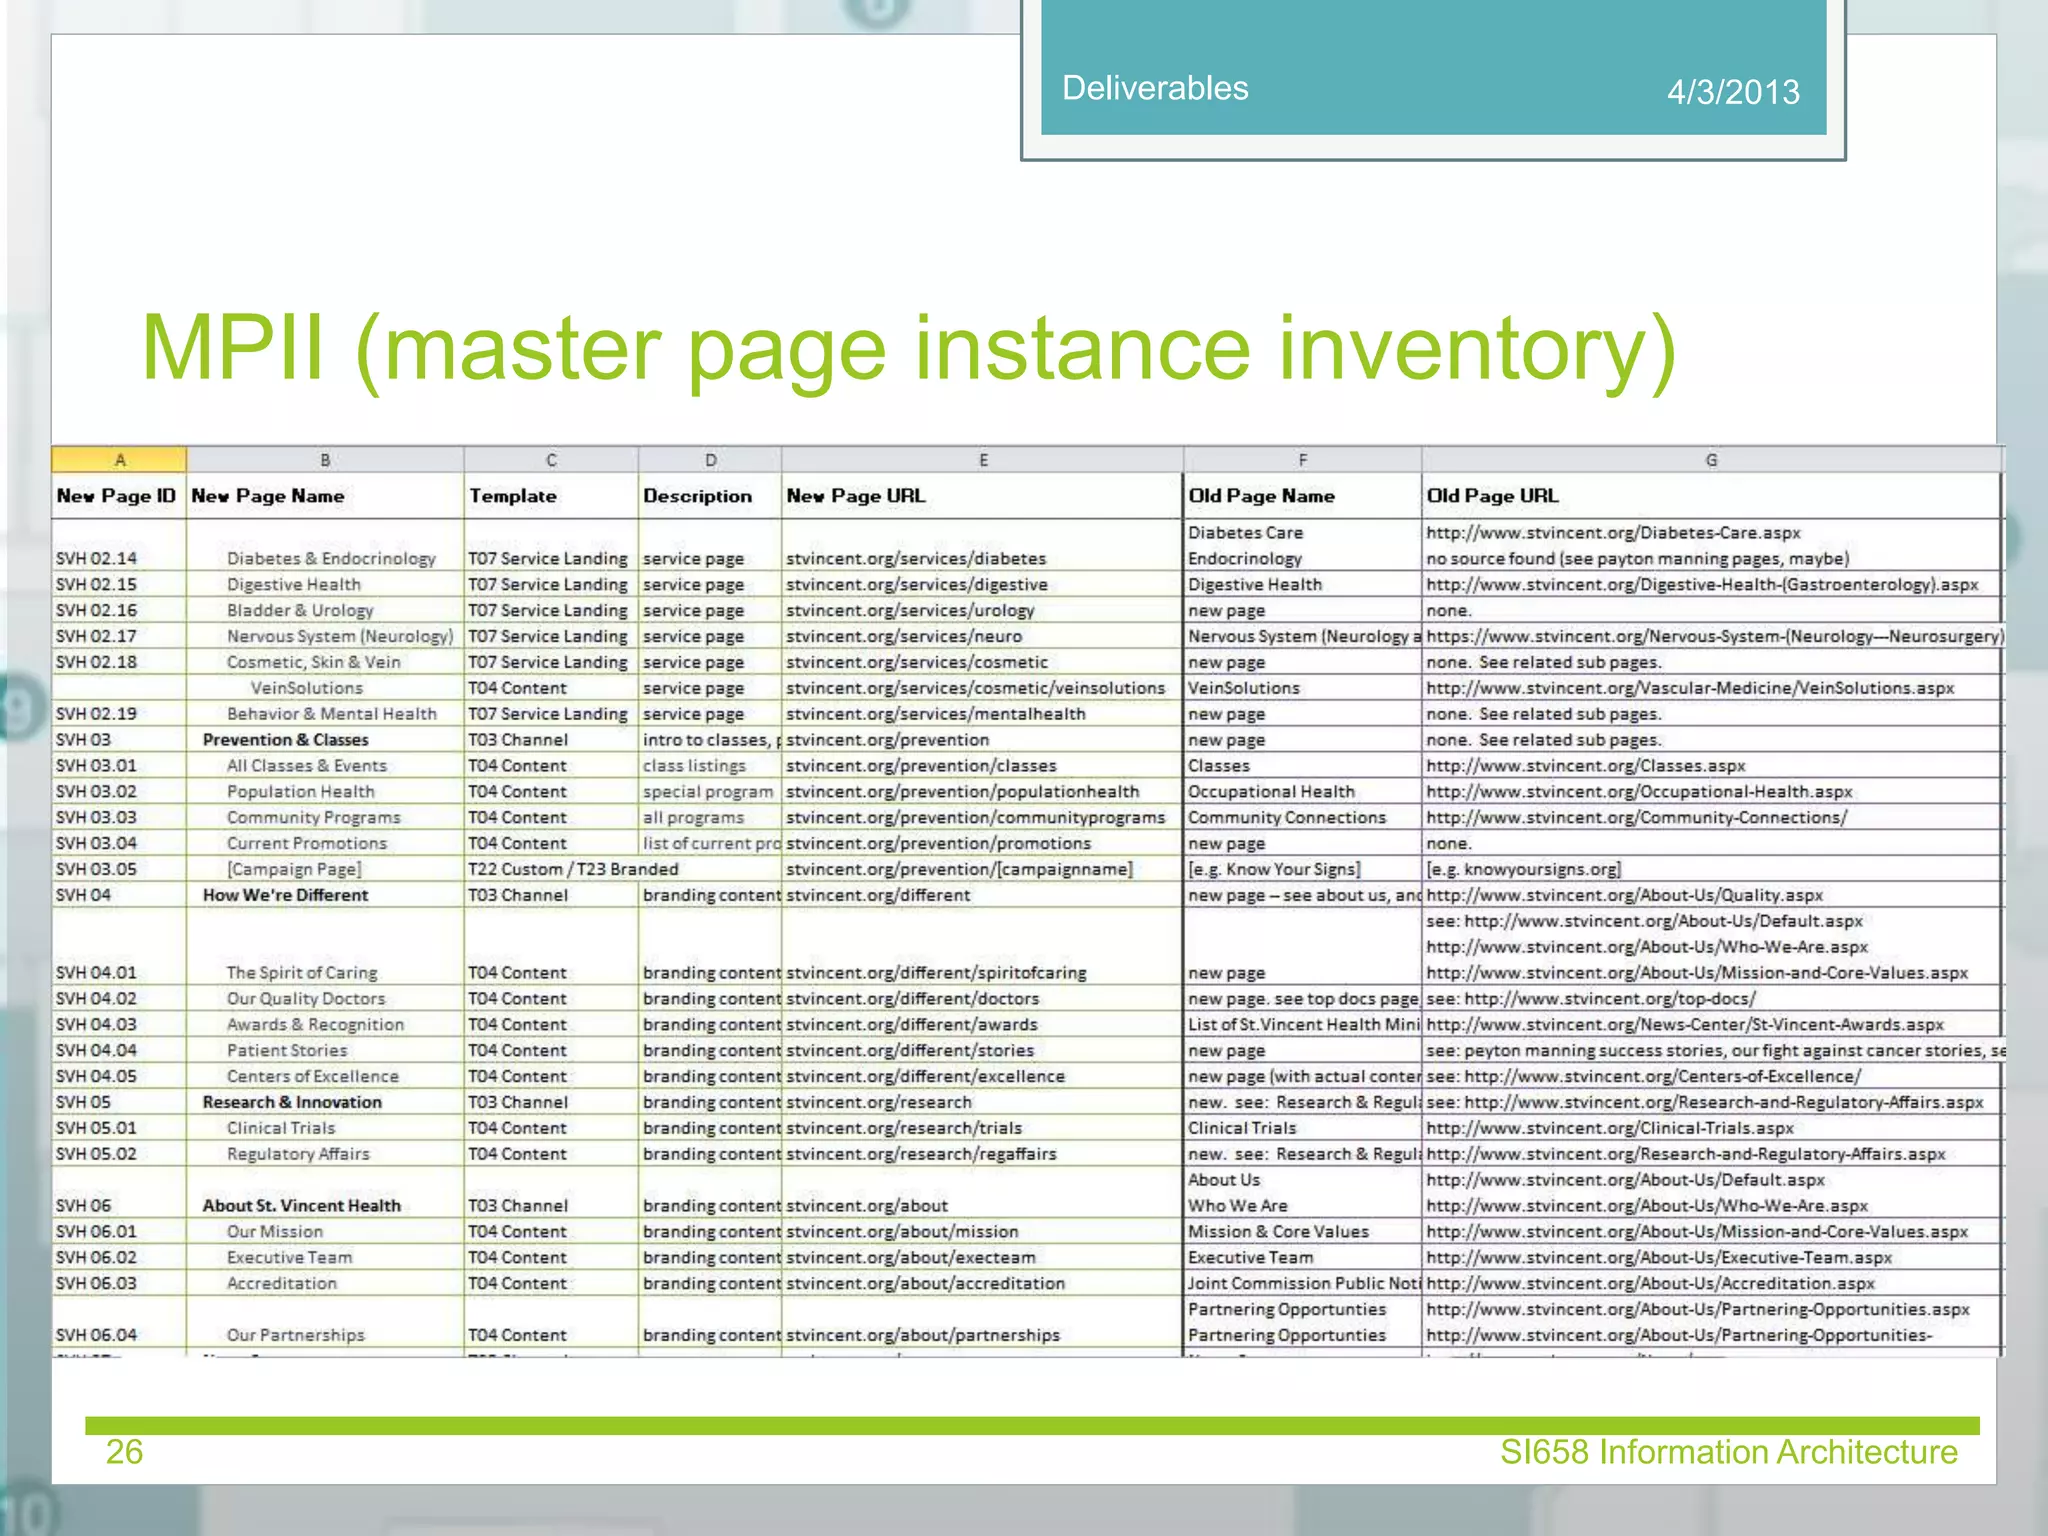Select cell 'Community Connections'
Image resolution: width=2048 pixels, height=1536 pixels.
1302,818
